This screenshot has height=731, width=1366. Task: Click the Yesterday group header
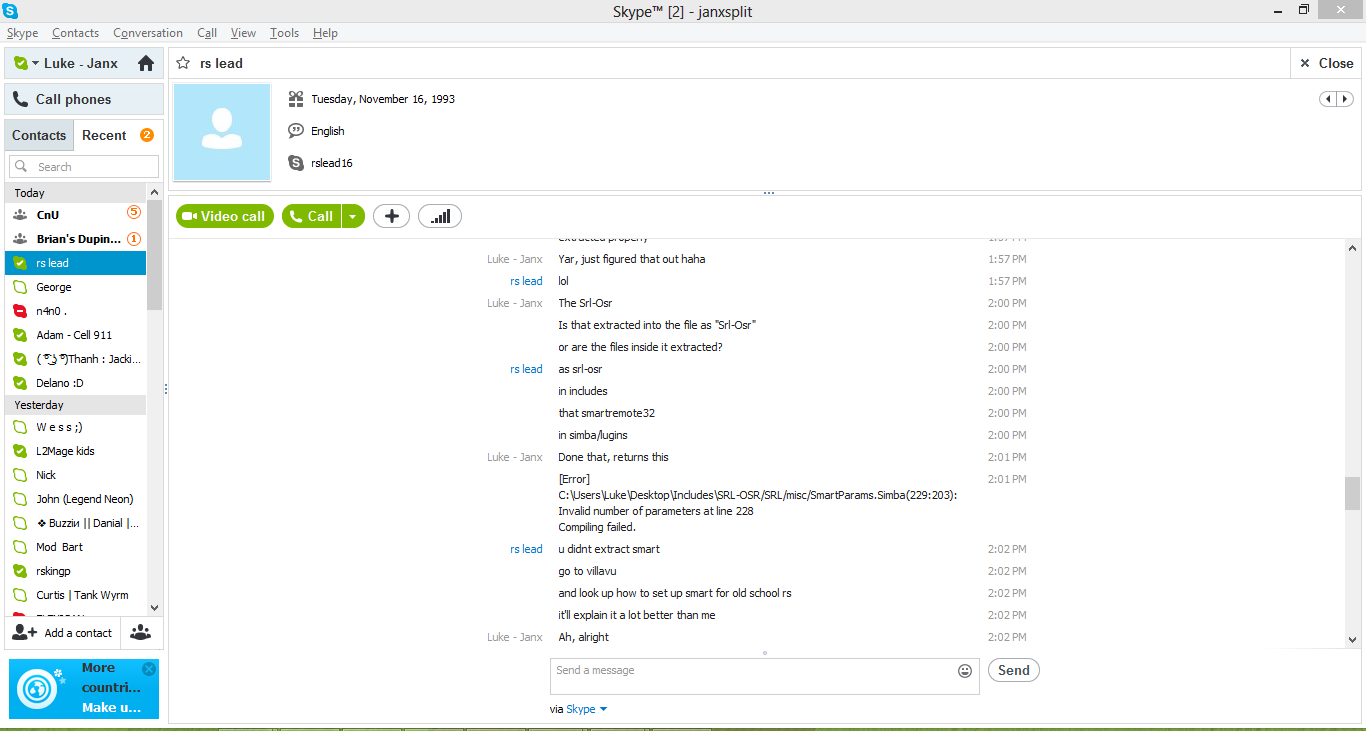point(75,405)
